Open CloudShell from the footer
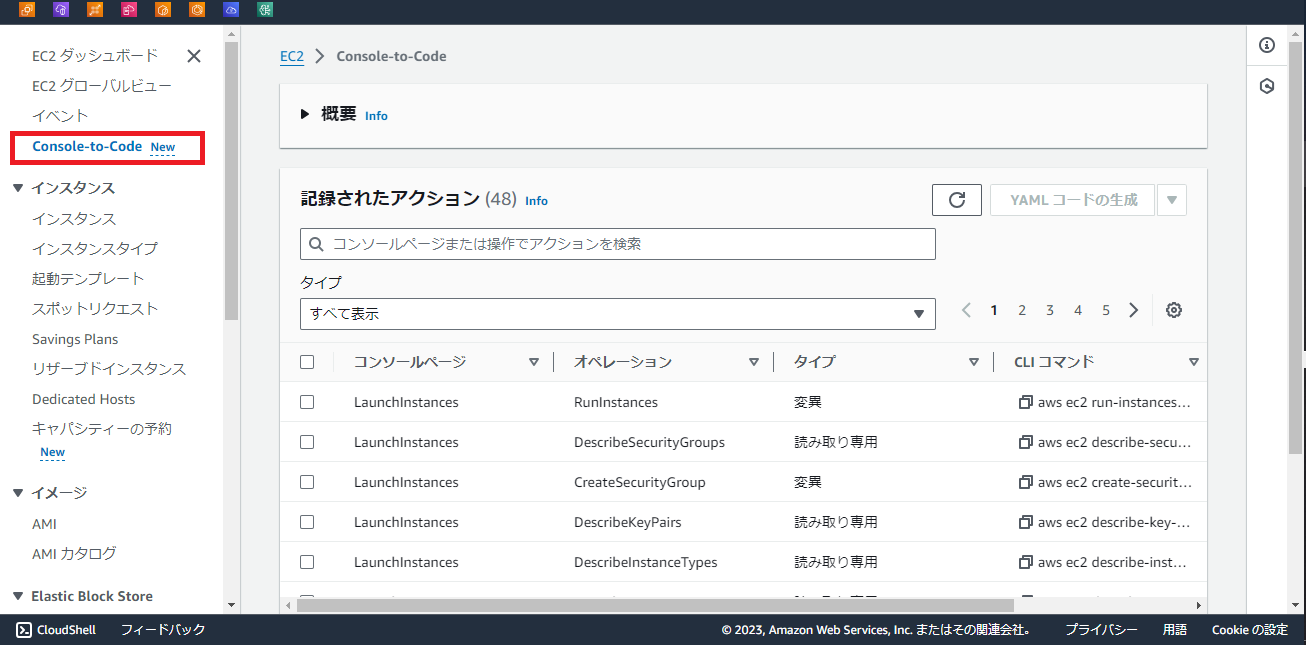1306x645 pixels. [x=56, y=630]
